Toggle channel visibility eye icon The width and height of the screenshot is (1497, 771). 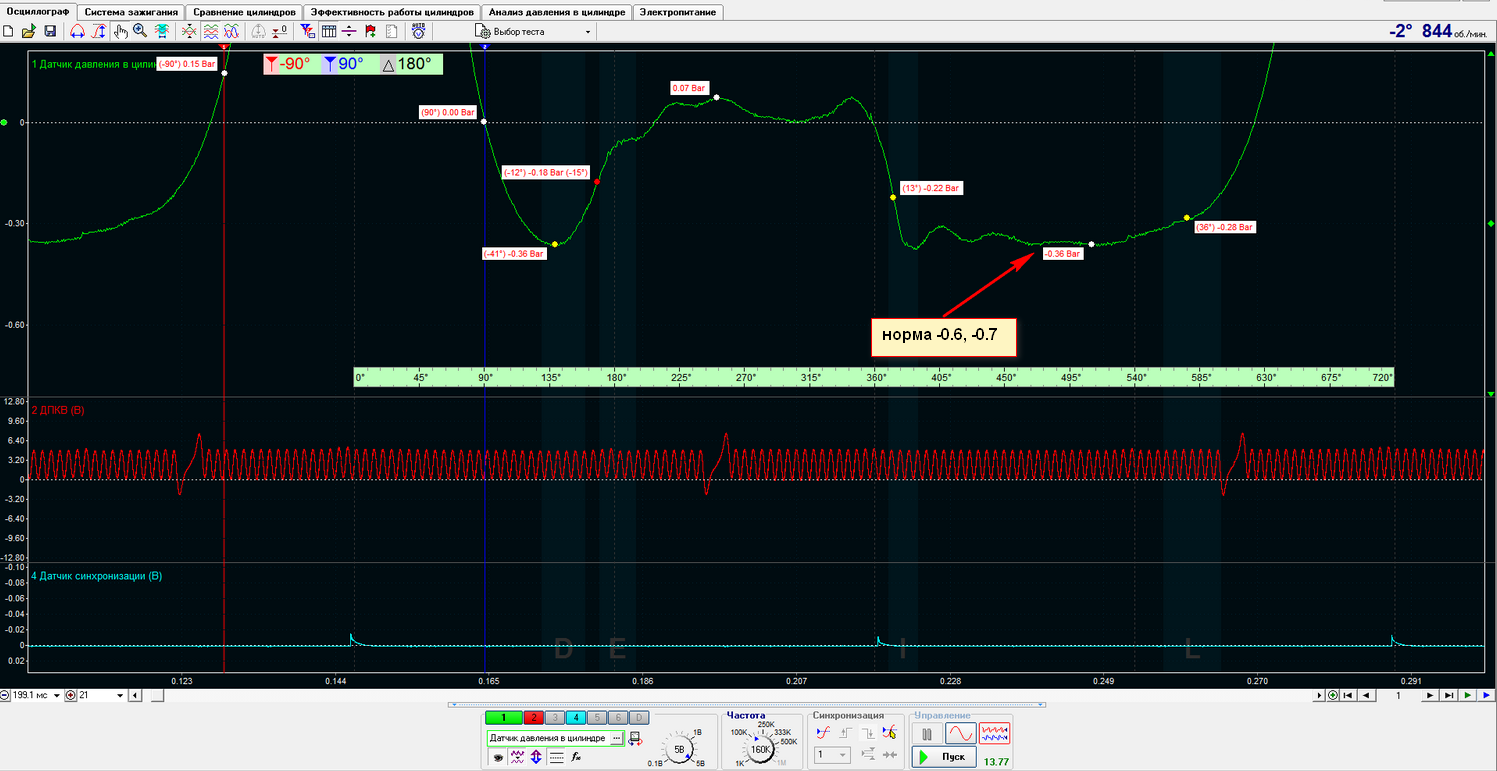point(498,757)
